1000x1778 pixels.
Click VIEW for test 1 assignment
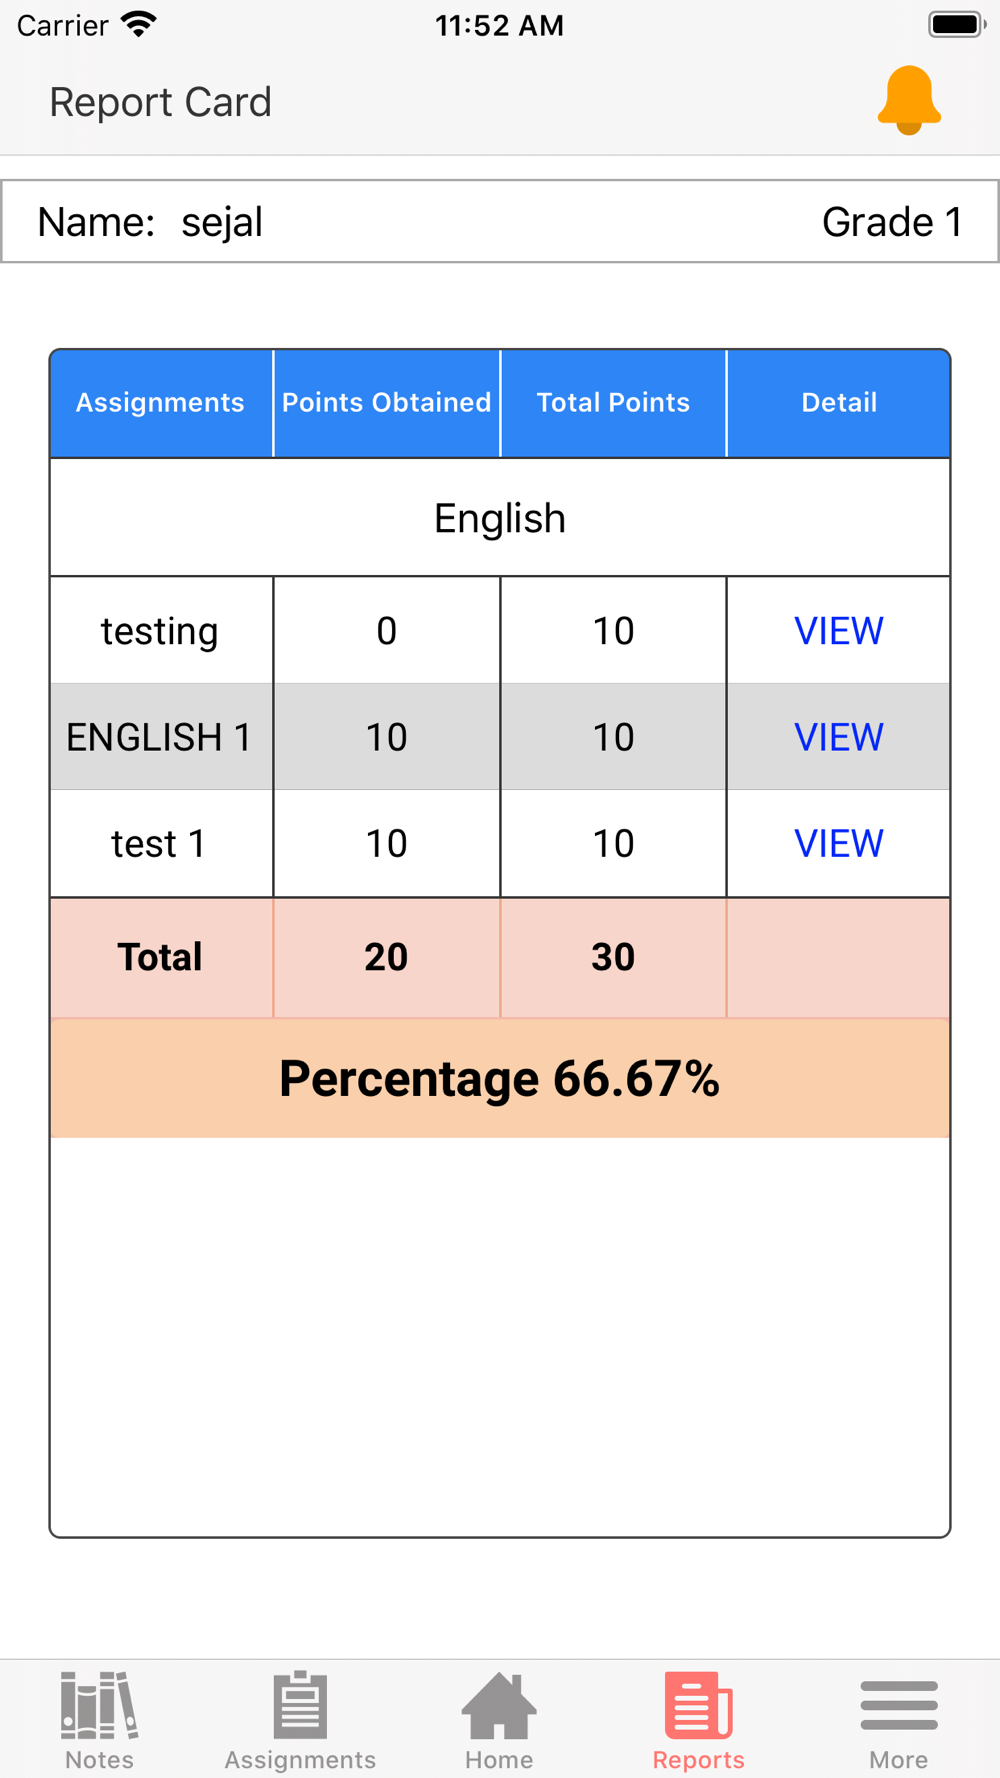pyautogui.click(x=838, y=844)
